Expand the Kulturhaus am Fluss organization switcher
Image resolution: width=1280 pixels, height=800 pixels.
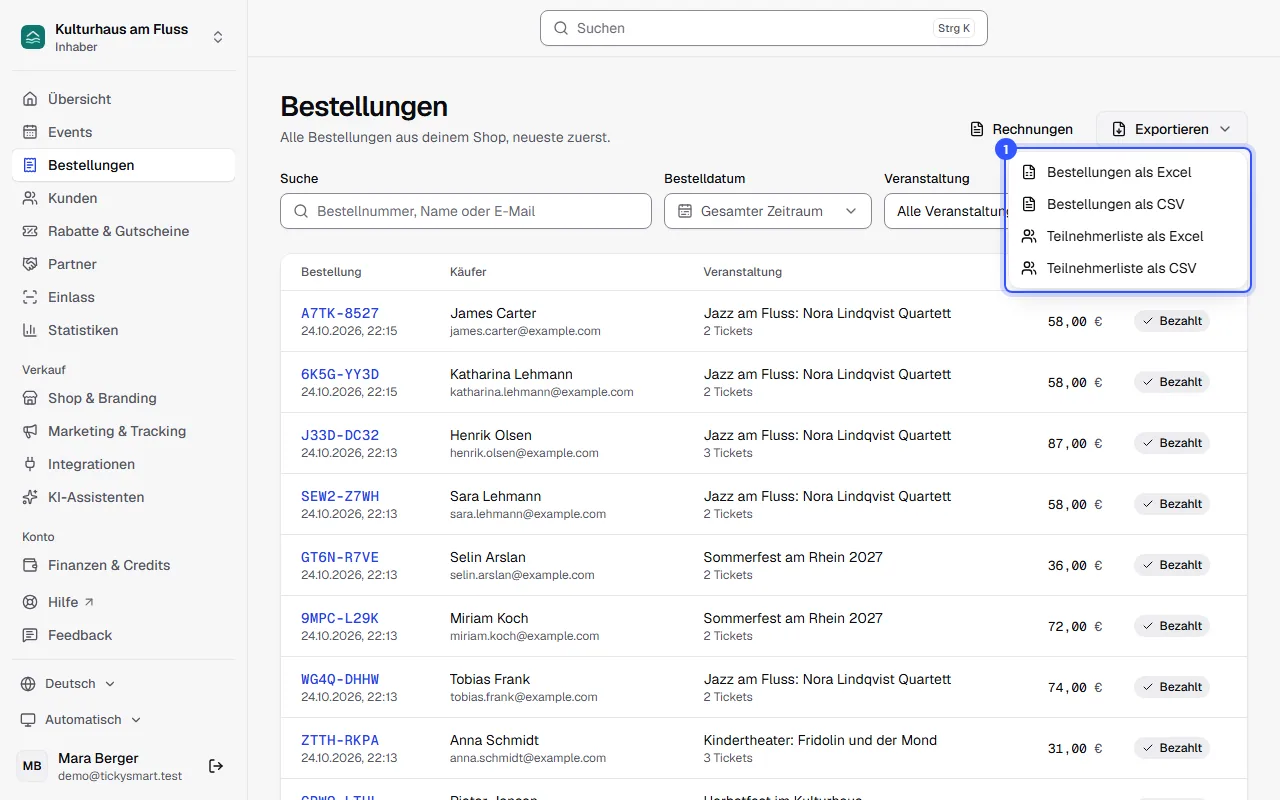(218, 37)
